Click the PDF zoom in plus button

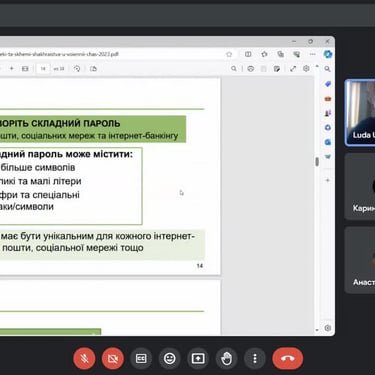click(11, 69)
